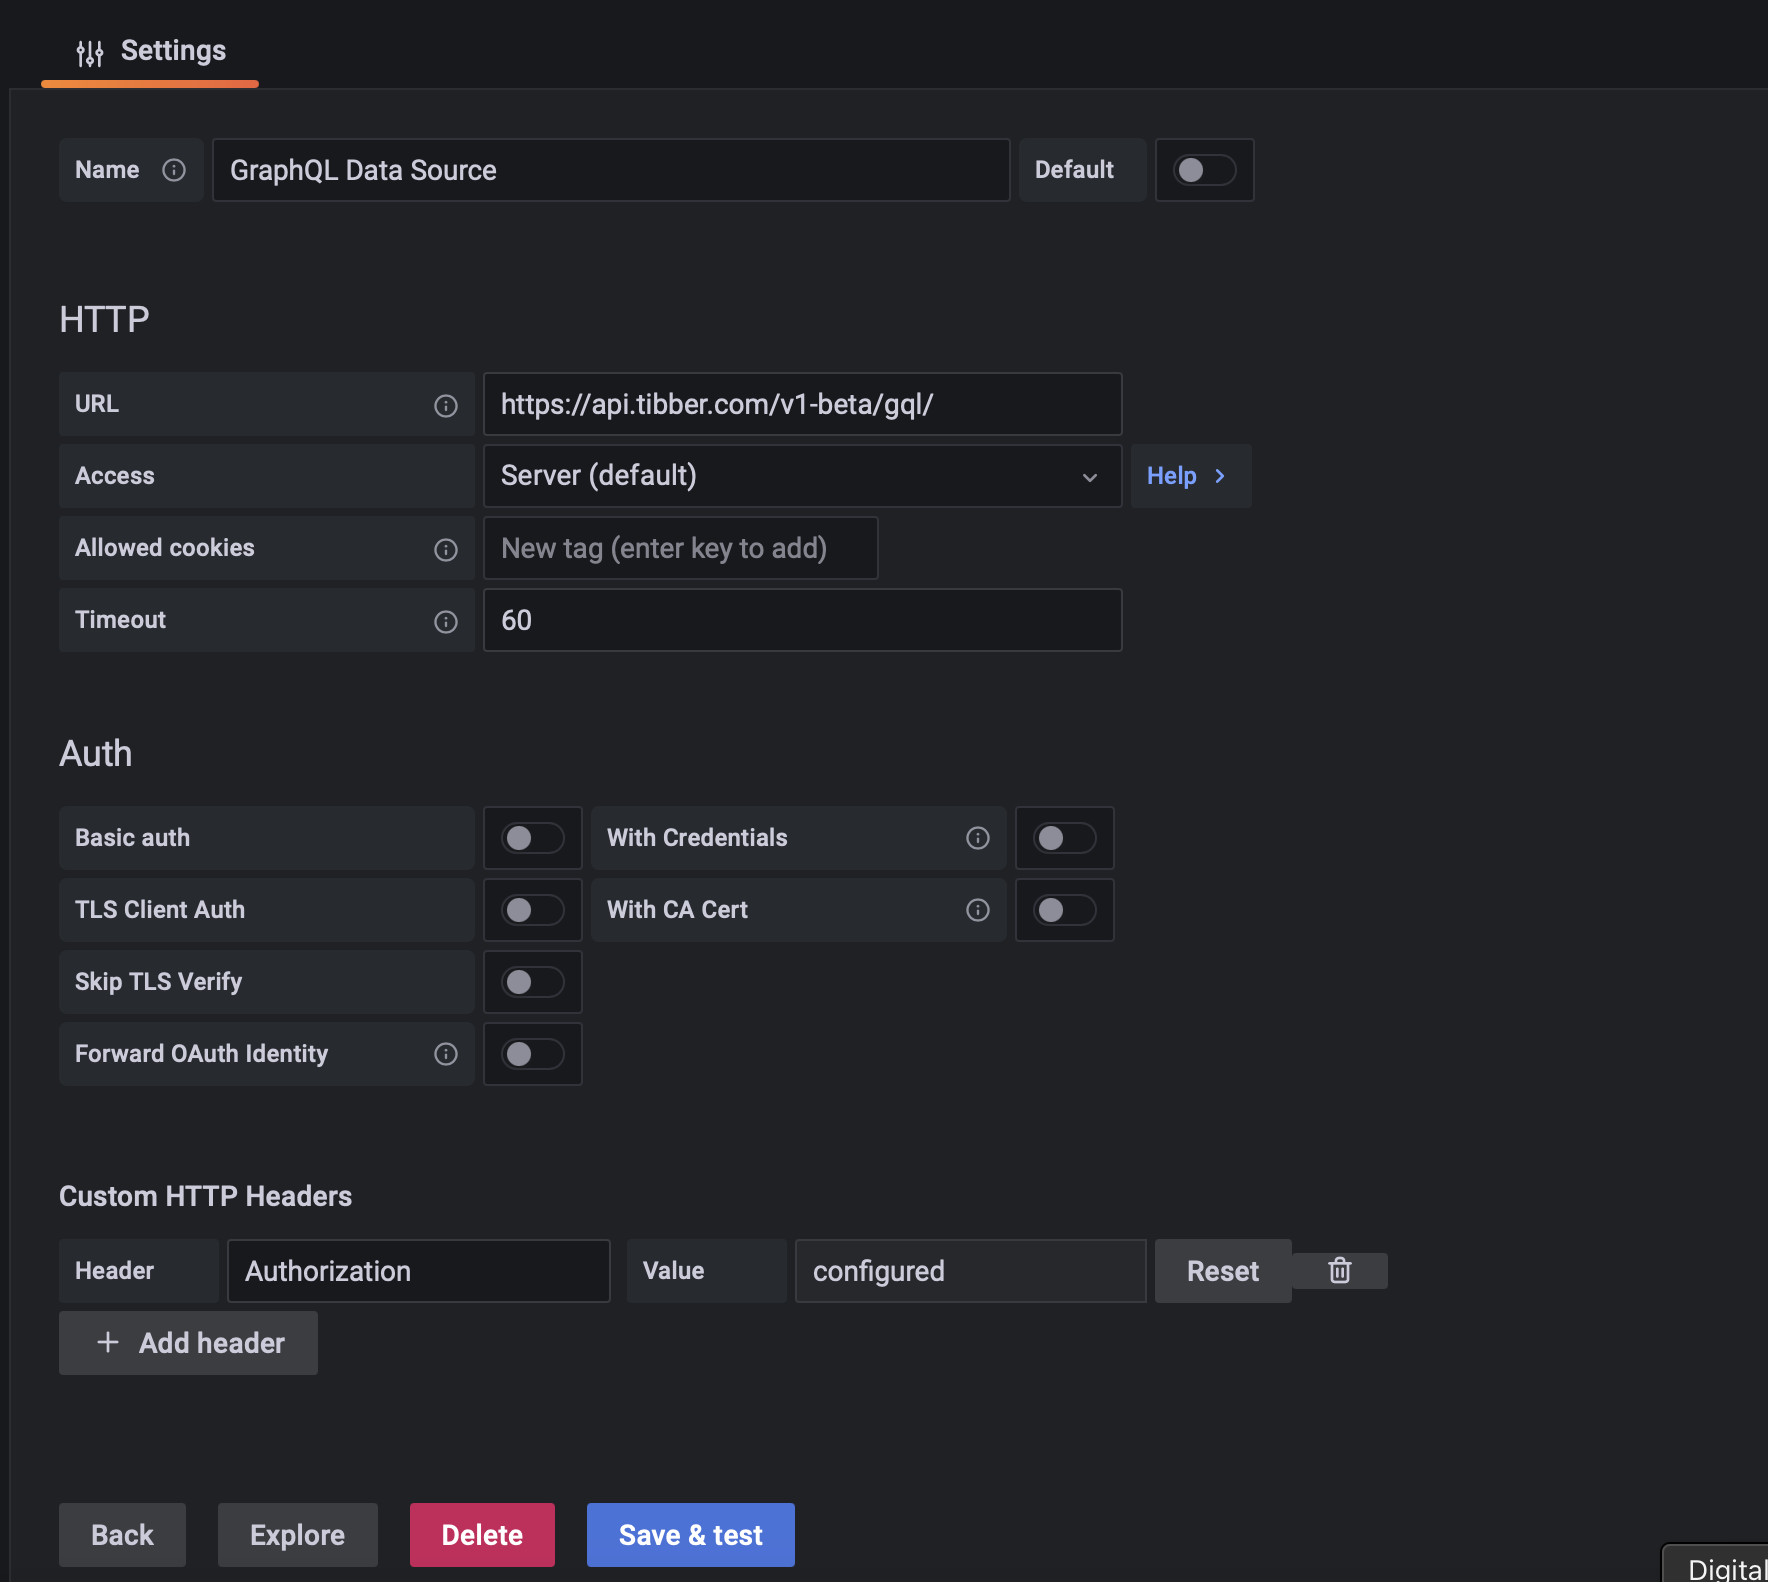Click the red Delete button
Viewport: 1768px width, 1582px height.
pyautogui.click(x=482, y=1535)
